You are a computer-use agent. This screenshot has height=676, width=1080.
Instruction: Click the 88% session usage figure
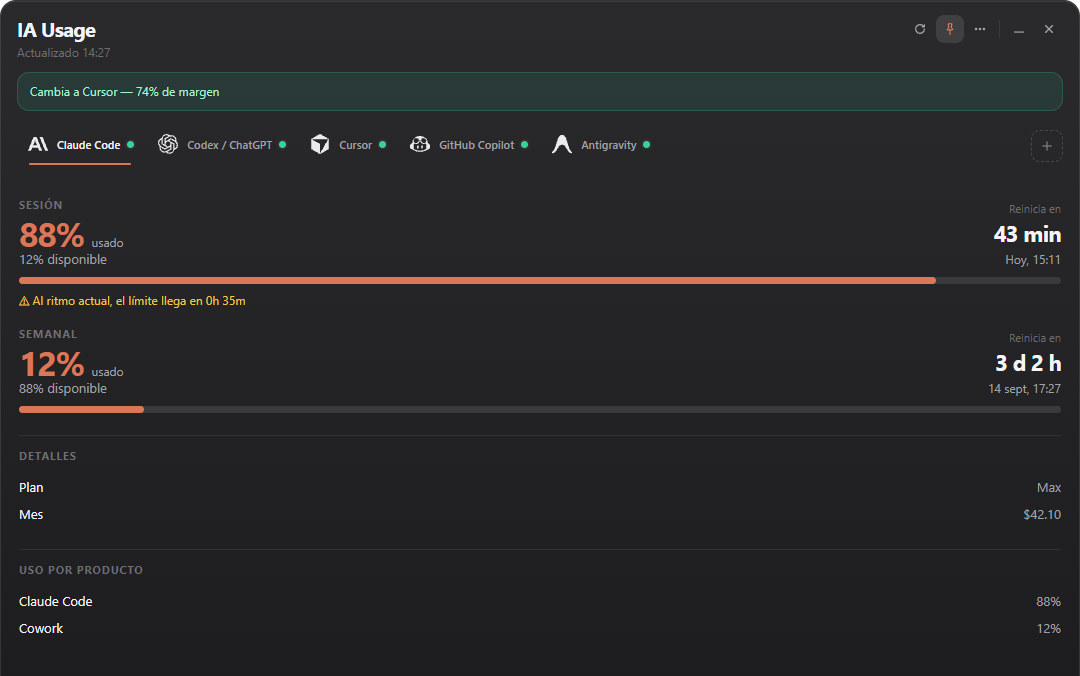point(52,235)
